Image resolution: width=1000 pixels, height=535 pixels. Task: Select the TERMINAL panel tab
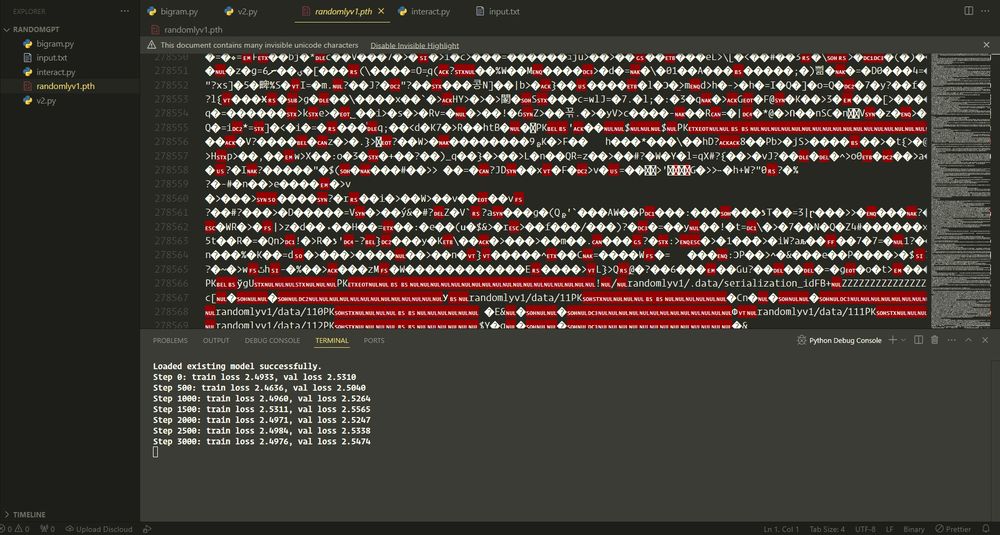point(332,341)
